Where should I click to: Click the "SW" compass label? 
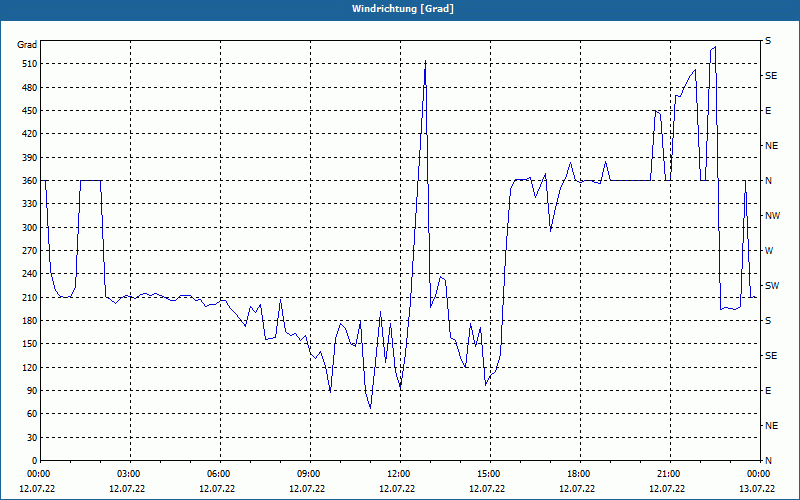[772, 286]
